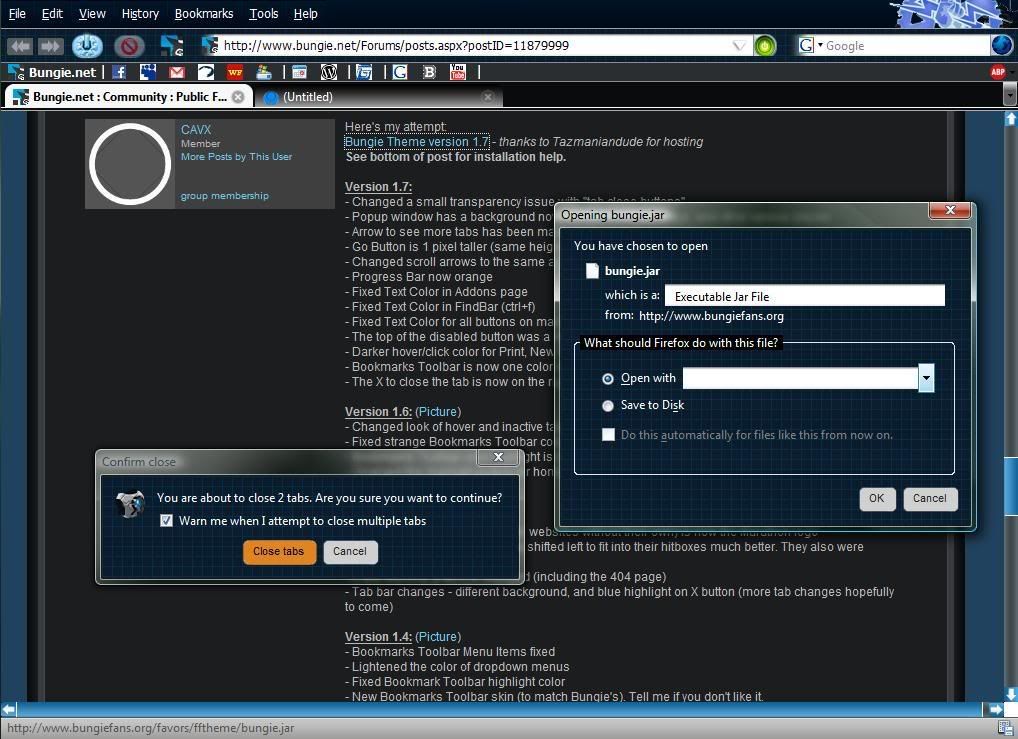The image size is (1018, 739).
Task: Click the green Go button beside URL
Action: pyautogui.click(x=765, y=46)
